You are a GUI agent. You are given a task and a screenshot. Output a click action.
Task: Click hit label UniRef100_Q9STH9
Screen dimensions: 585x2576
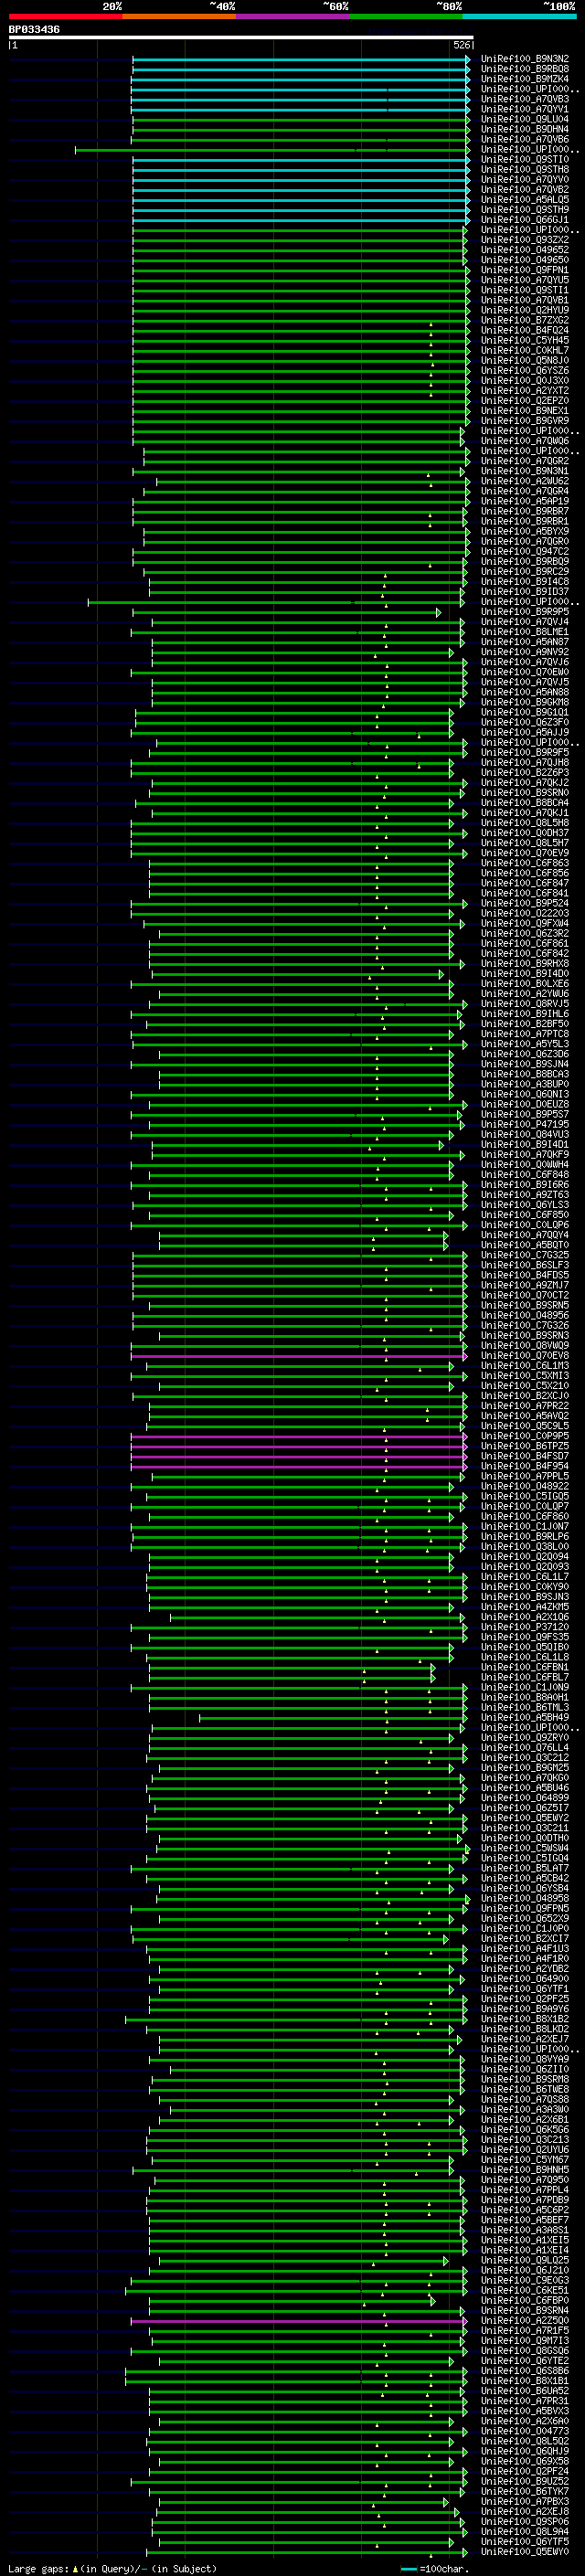(525, 210)
